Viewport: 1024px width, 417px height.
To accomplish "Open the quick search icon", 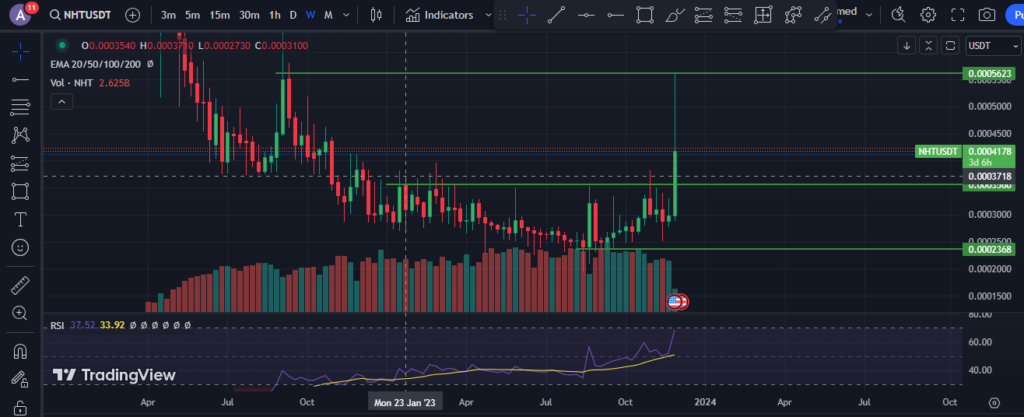I will tap(899, 15).
